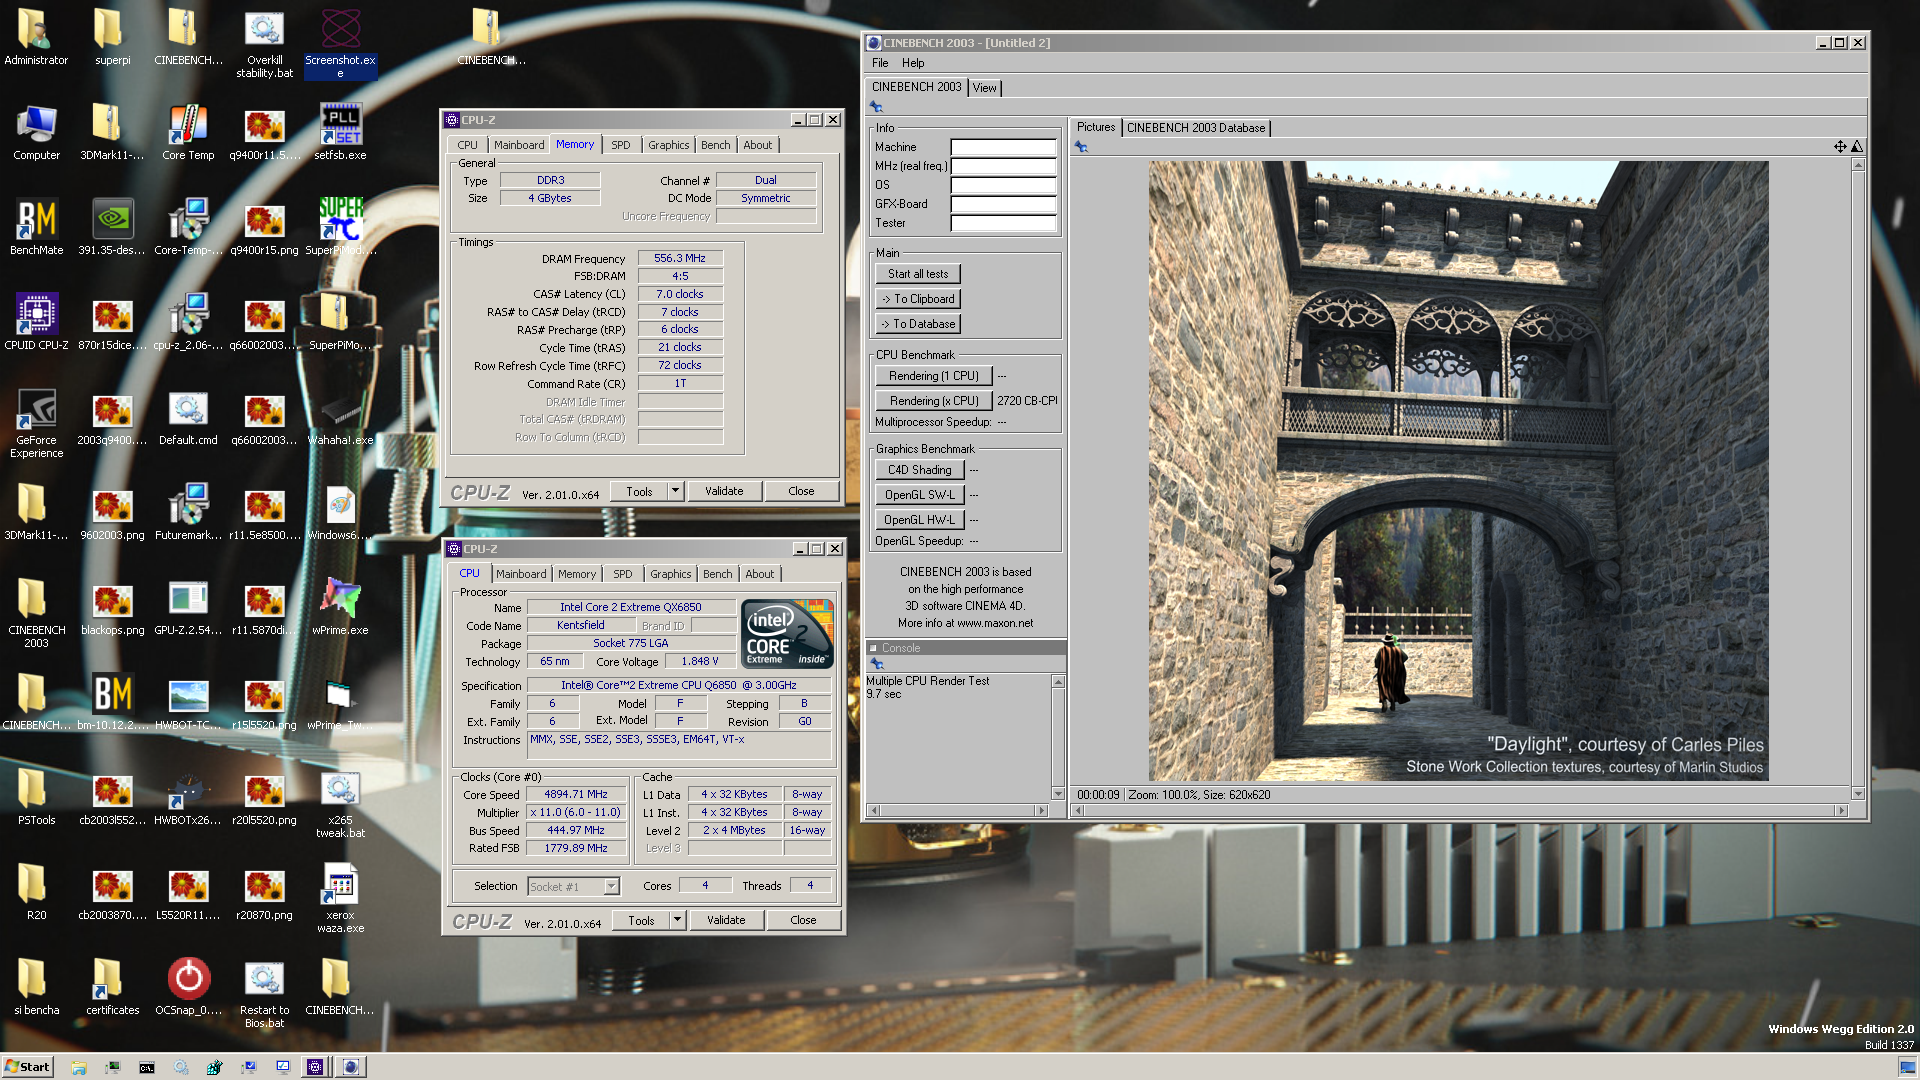This screenshot has width=1920, height=1080.
Task: Open the Tools dropdown arrow in CPU-Z Memory window
Action: (x=675, y=491)
